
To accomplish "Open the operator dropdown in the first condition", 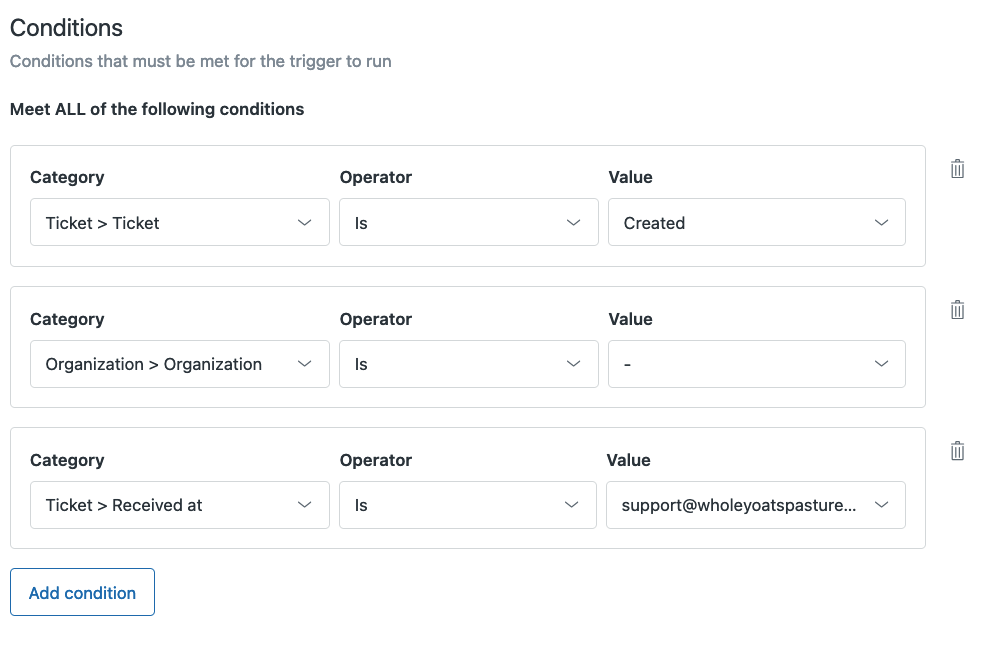I will (468, 223).
